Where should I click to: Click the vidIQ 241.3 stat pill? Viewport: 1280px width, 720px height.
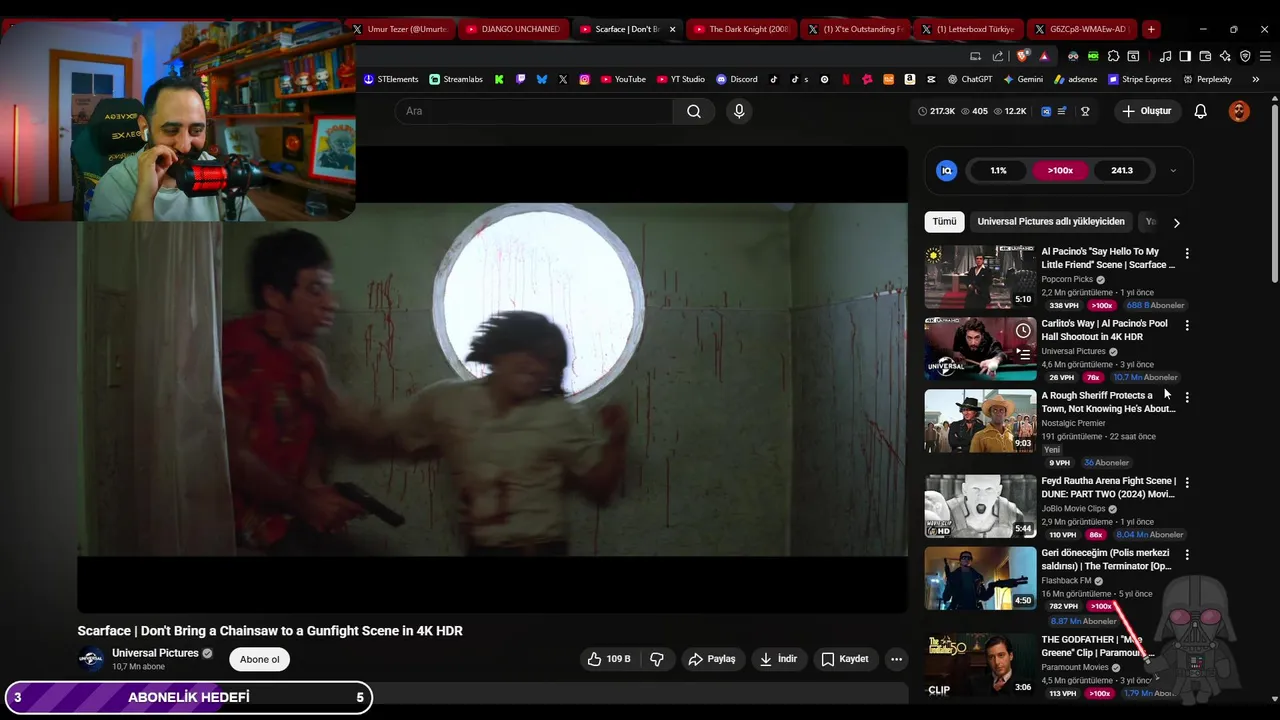(1122, 171)
